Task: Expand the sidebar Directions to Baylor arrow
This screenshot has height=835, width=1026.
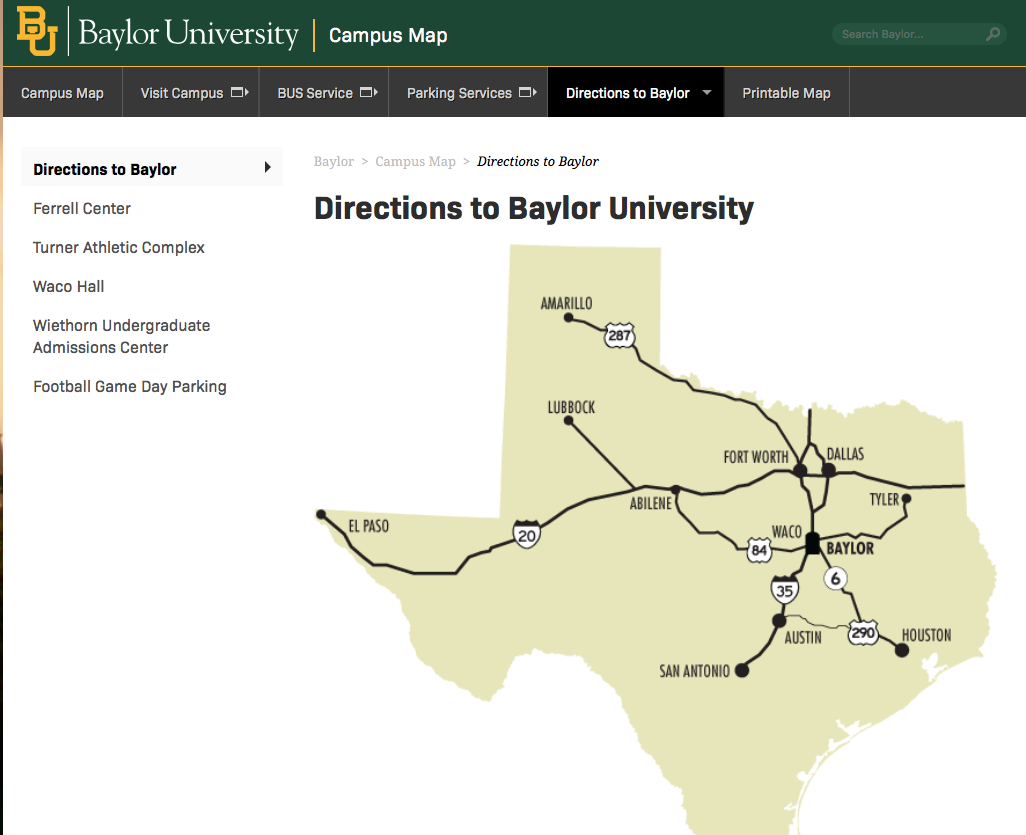Action: coord(267,168)
